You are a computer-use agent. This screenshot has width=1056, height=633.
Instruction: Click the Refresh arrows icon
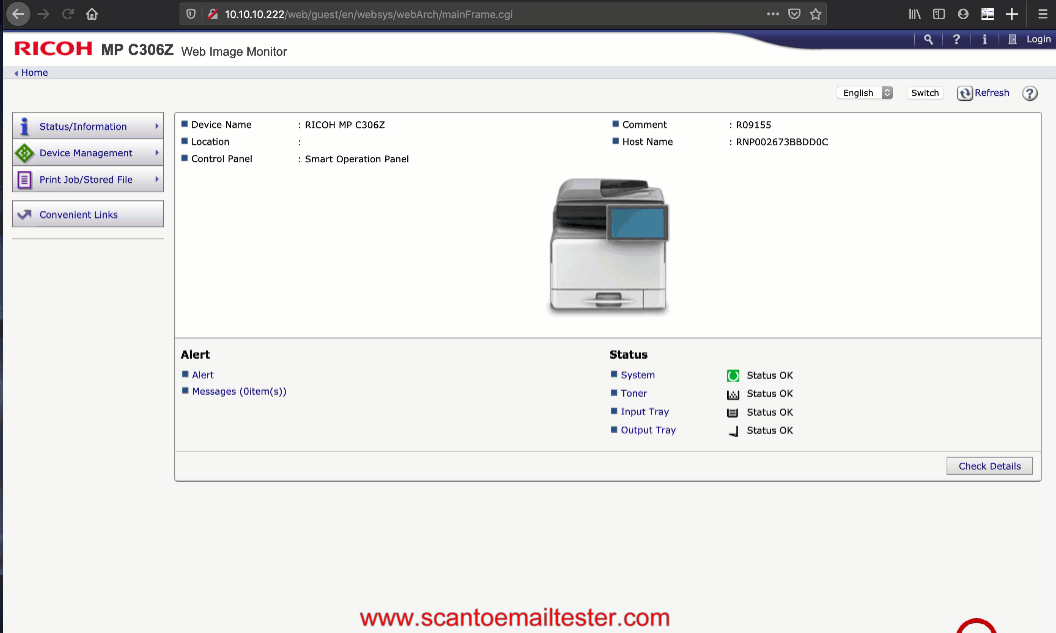(965, 93)
